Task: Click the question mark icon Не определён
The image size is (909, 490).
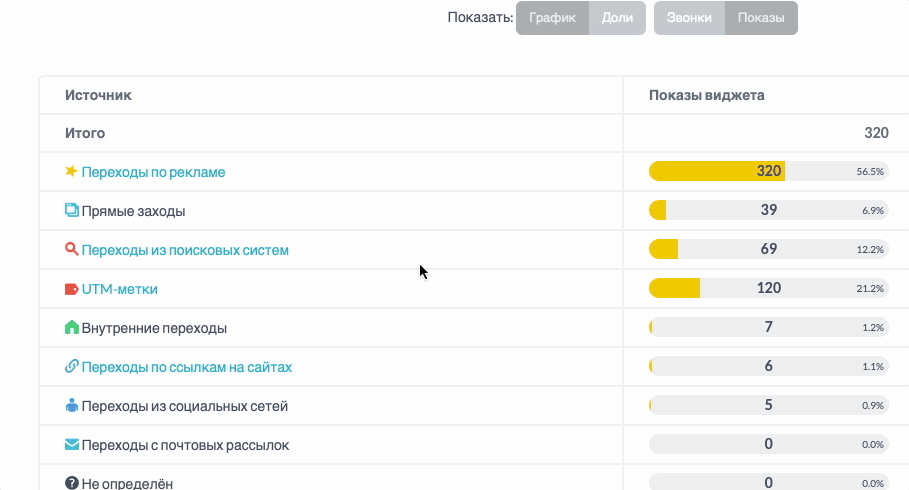Action: 71,482
